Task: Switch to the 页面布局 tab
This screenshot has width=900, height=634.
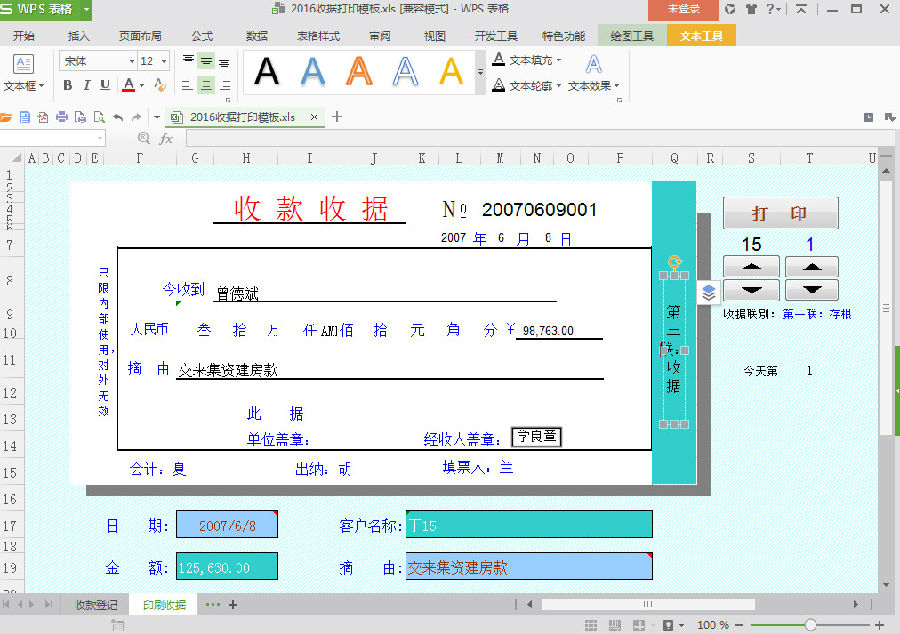Action: 140,36
